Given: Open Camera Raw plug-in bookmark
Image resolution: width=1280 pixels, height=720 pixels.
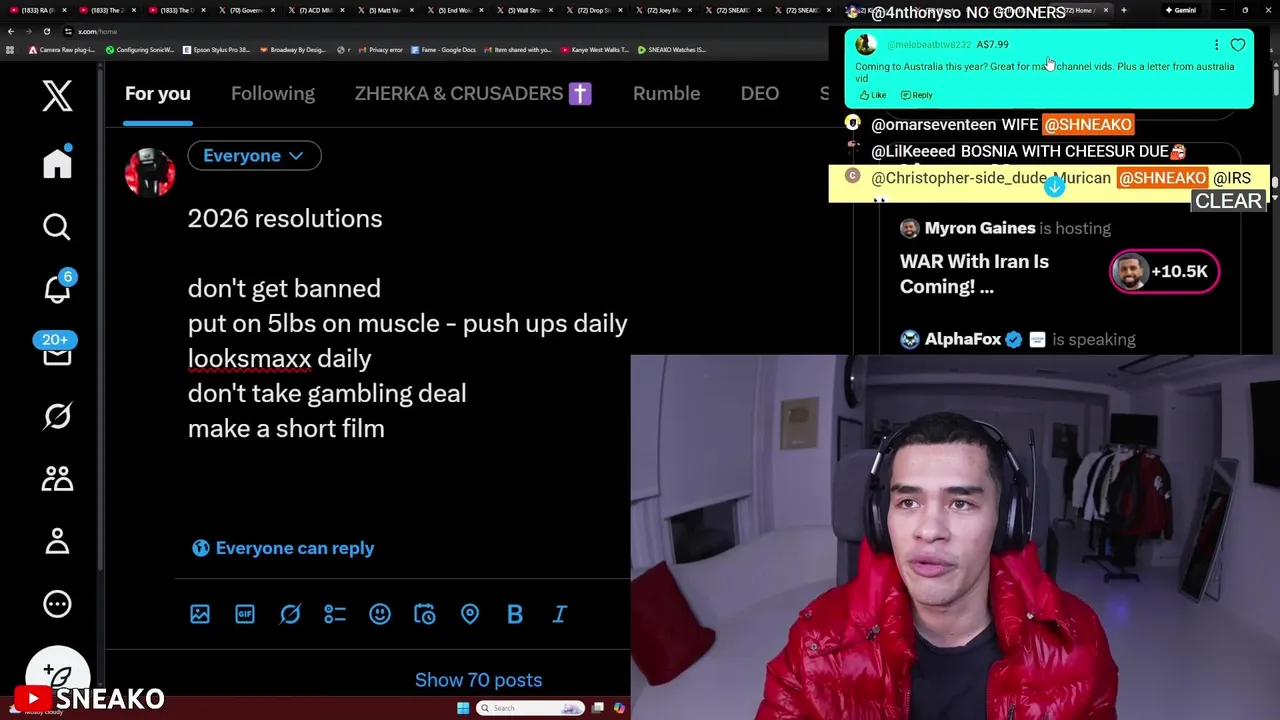Looking at the screenshot, I should click(62, 50).
